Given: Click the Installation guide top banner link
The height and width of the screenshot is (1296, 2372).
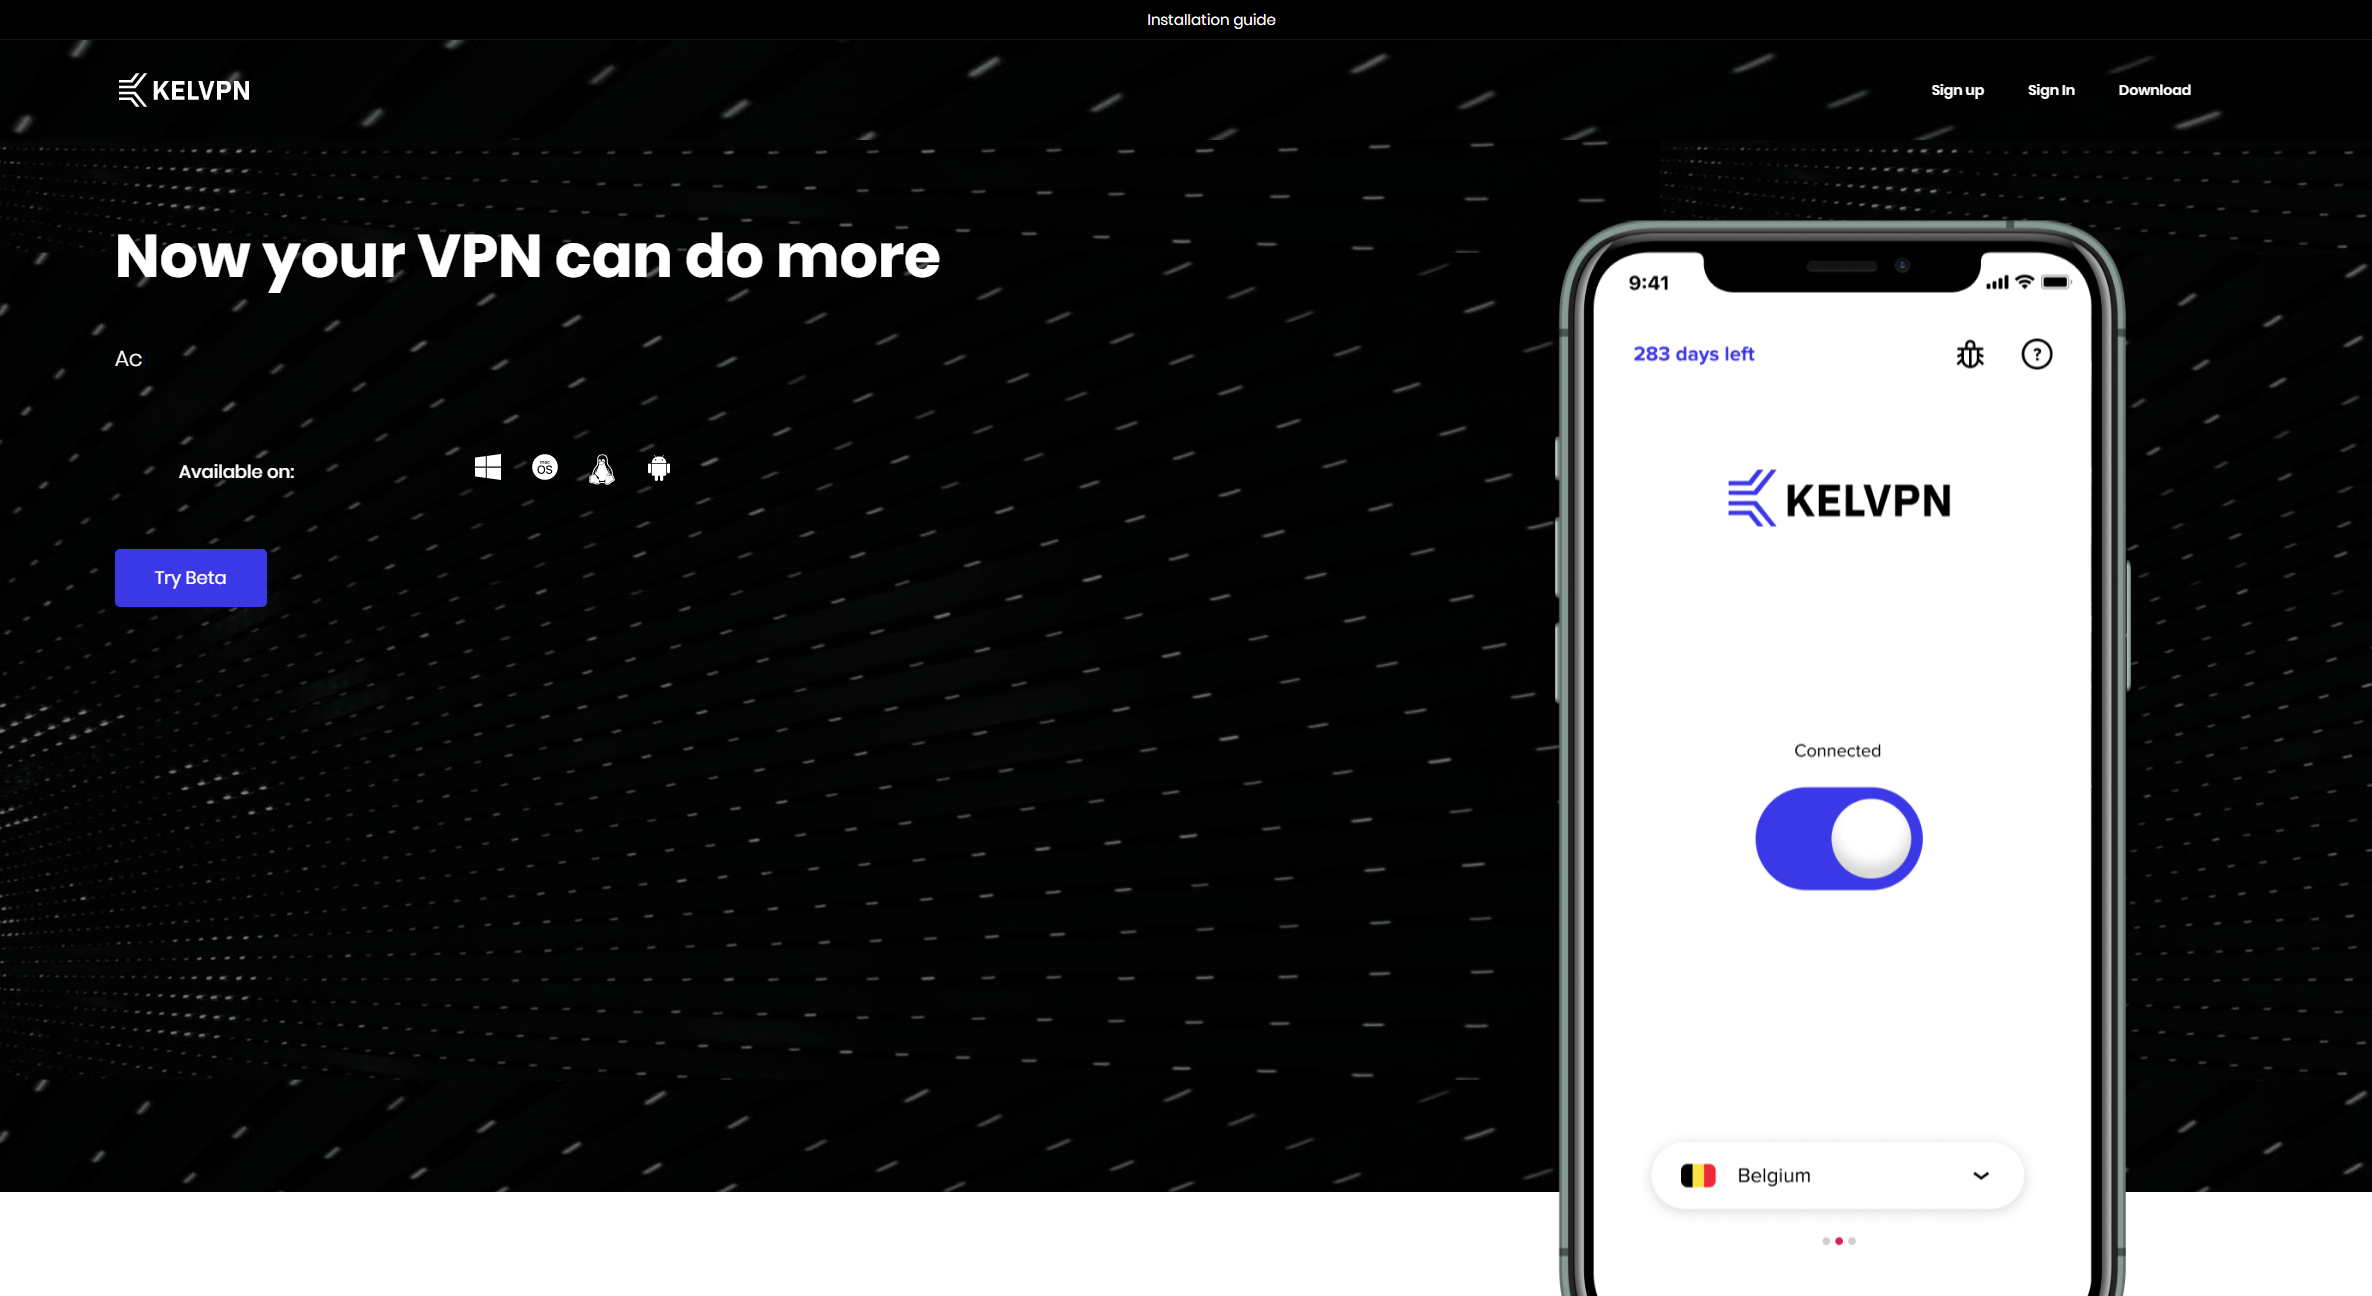Looking at the screenshot, I should click(x=1211, y=19).
